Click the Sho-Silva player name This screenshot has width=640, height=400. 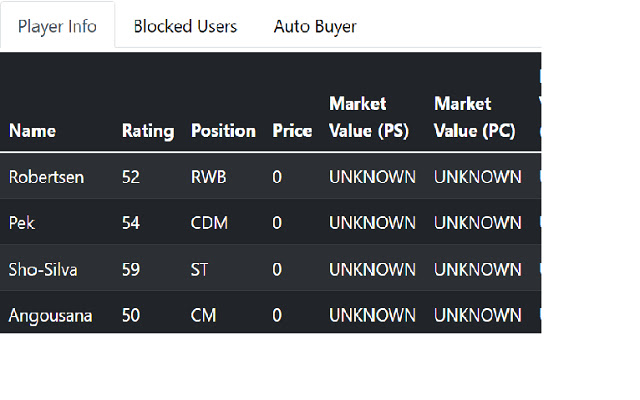[43, 269]
